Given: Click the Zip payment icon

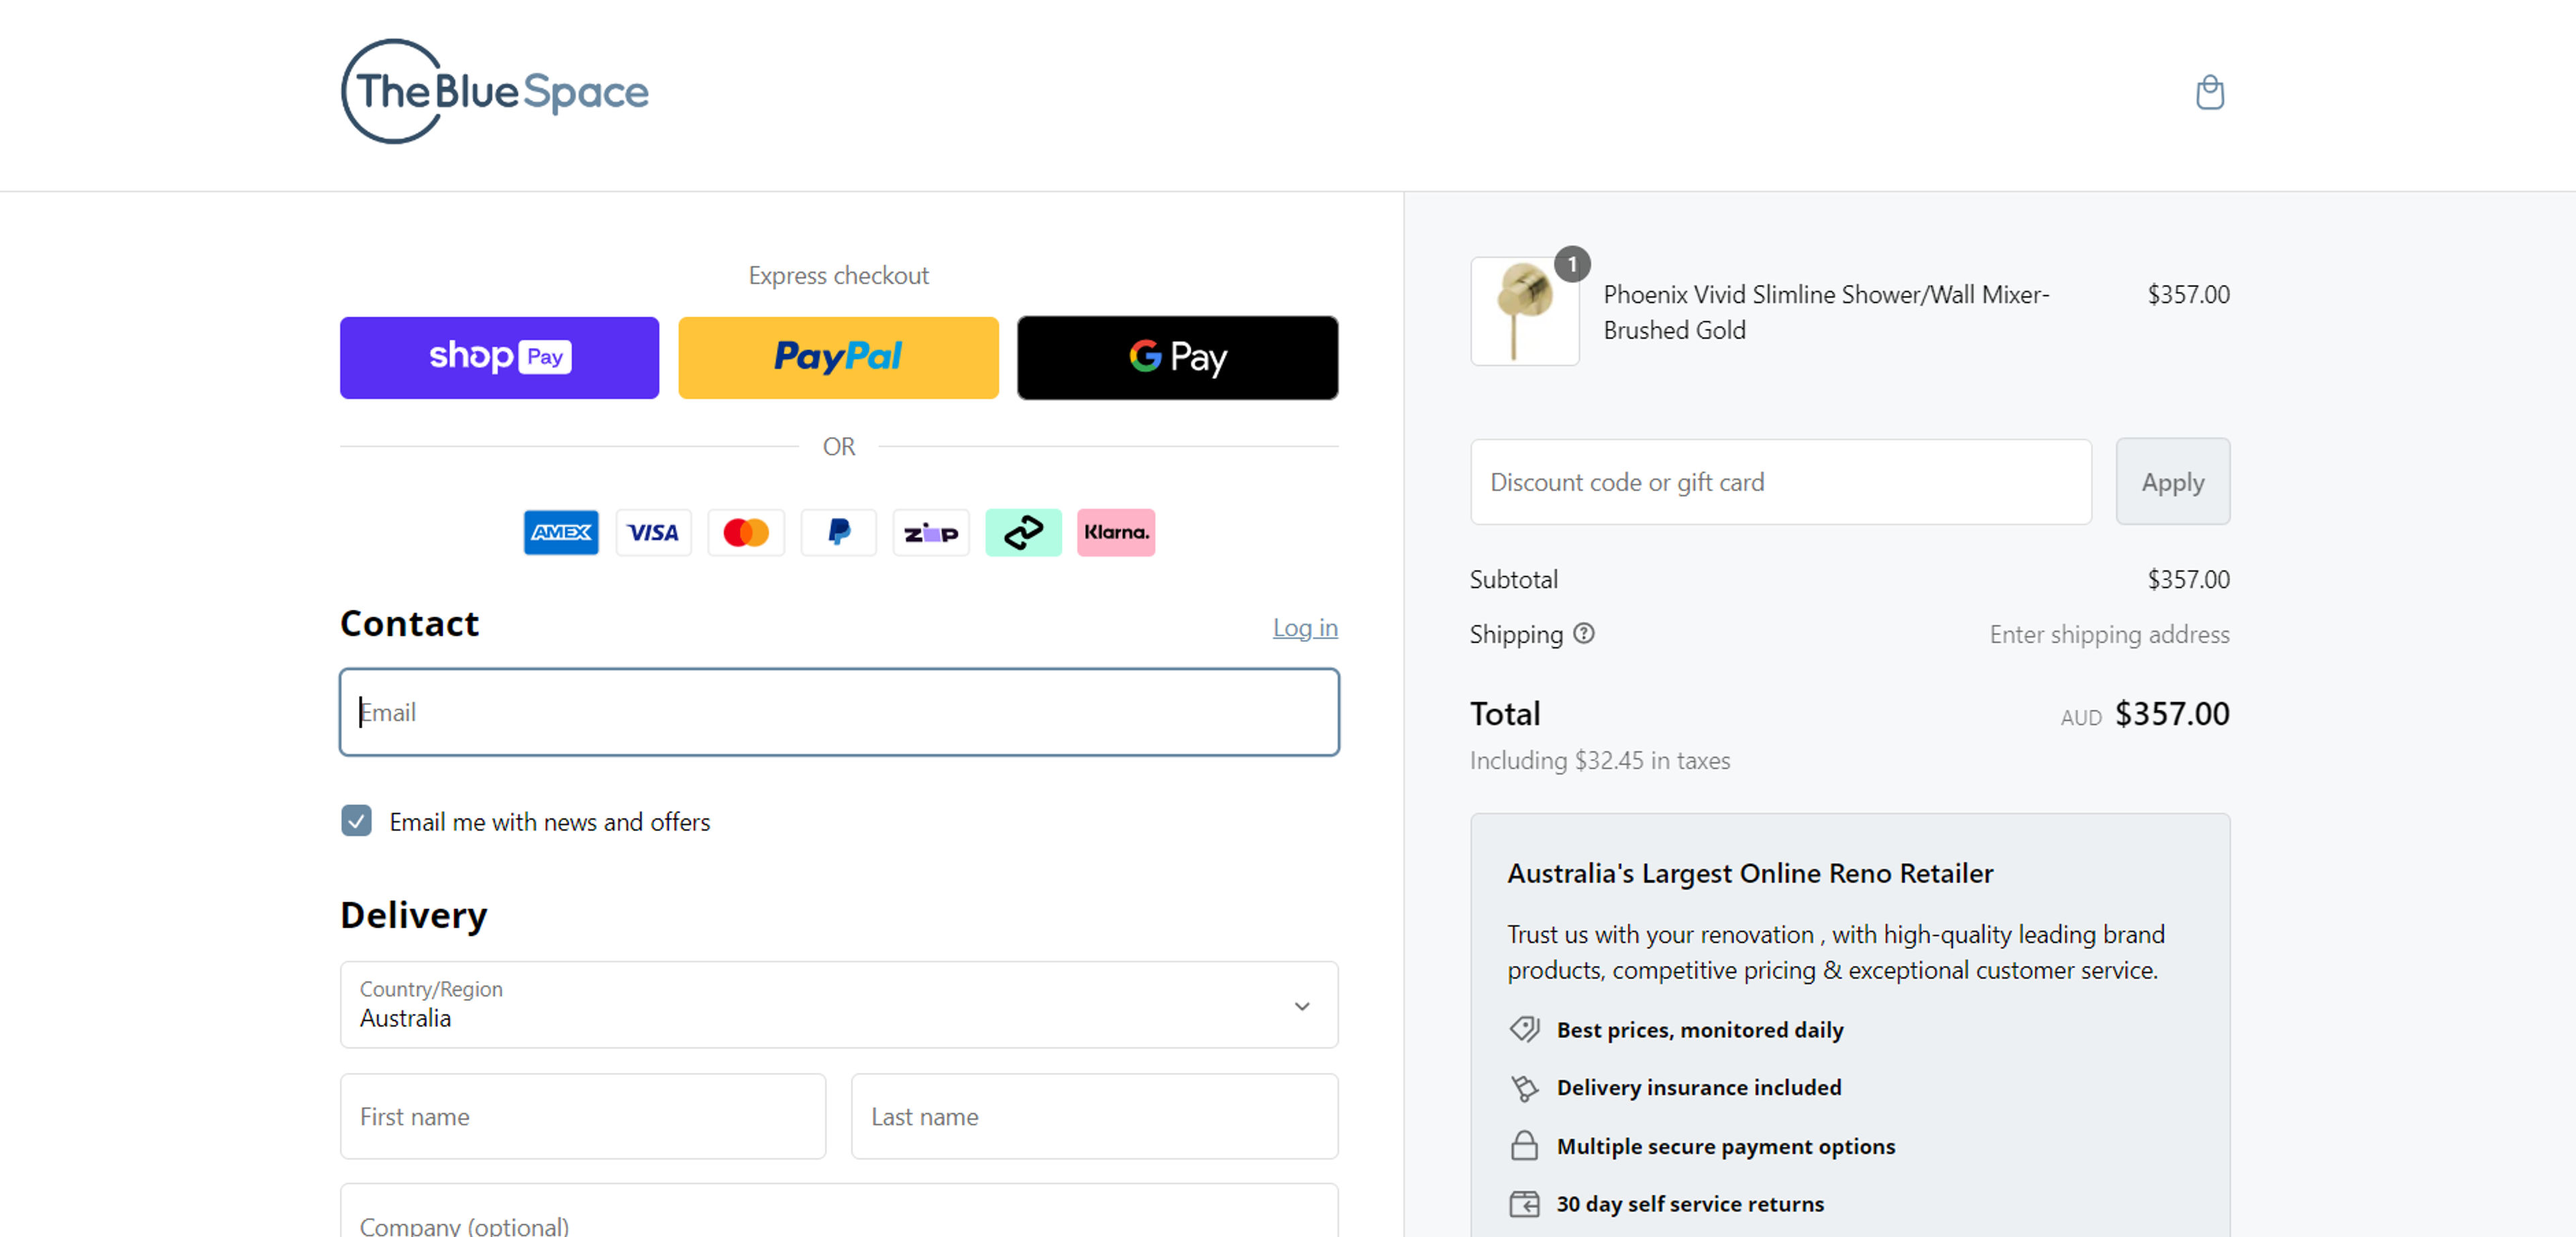Looking at the screenshot, I should point(931,532).
